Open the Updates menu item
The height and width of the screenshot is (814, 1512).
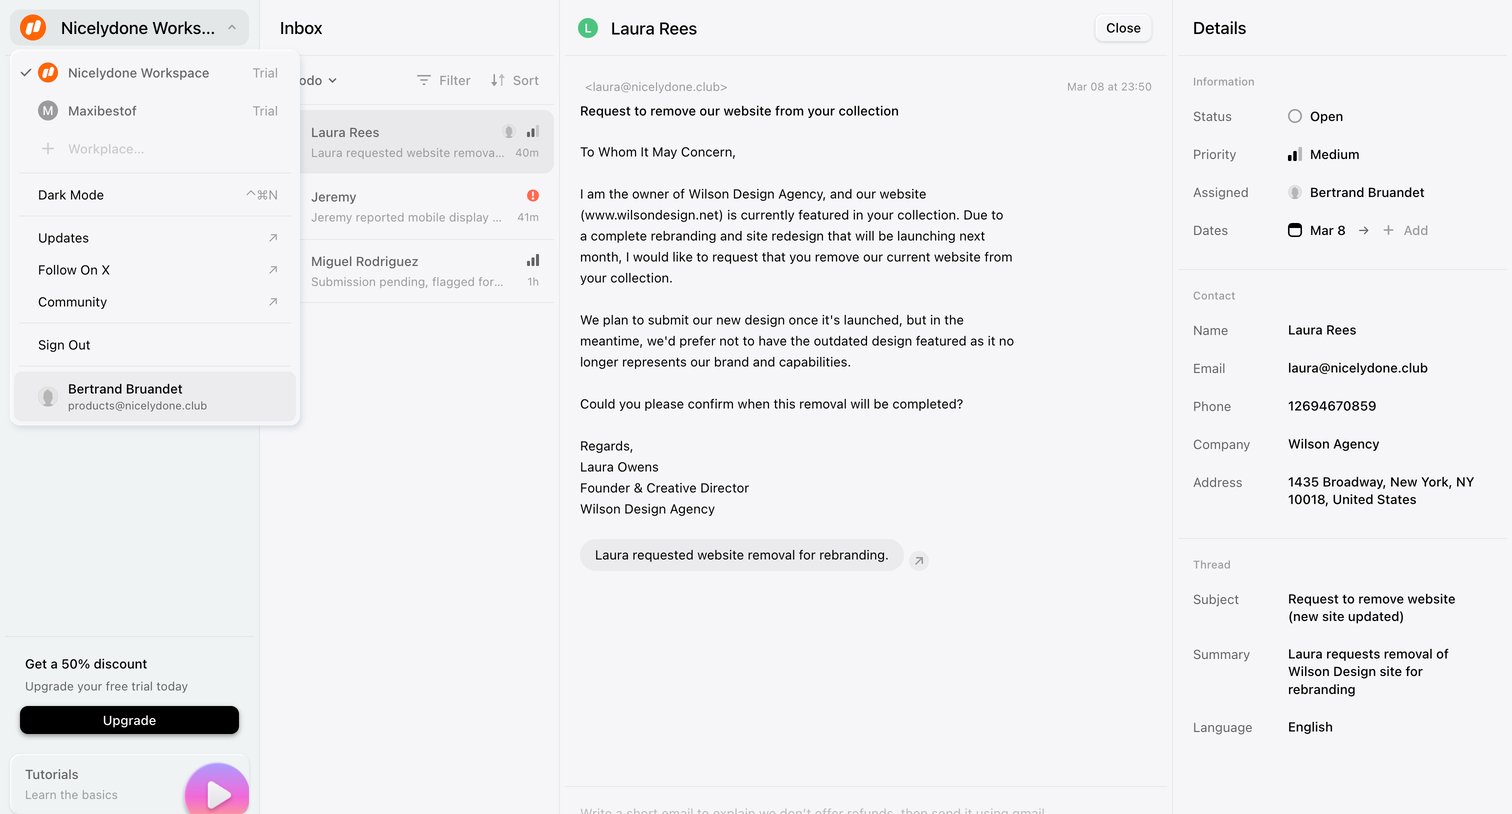[155, 238]
